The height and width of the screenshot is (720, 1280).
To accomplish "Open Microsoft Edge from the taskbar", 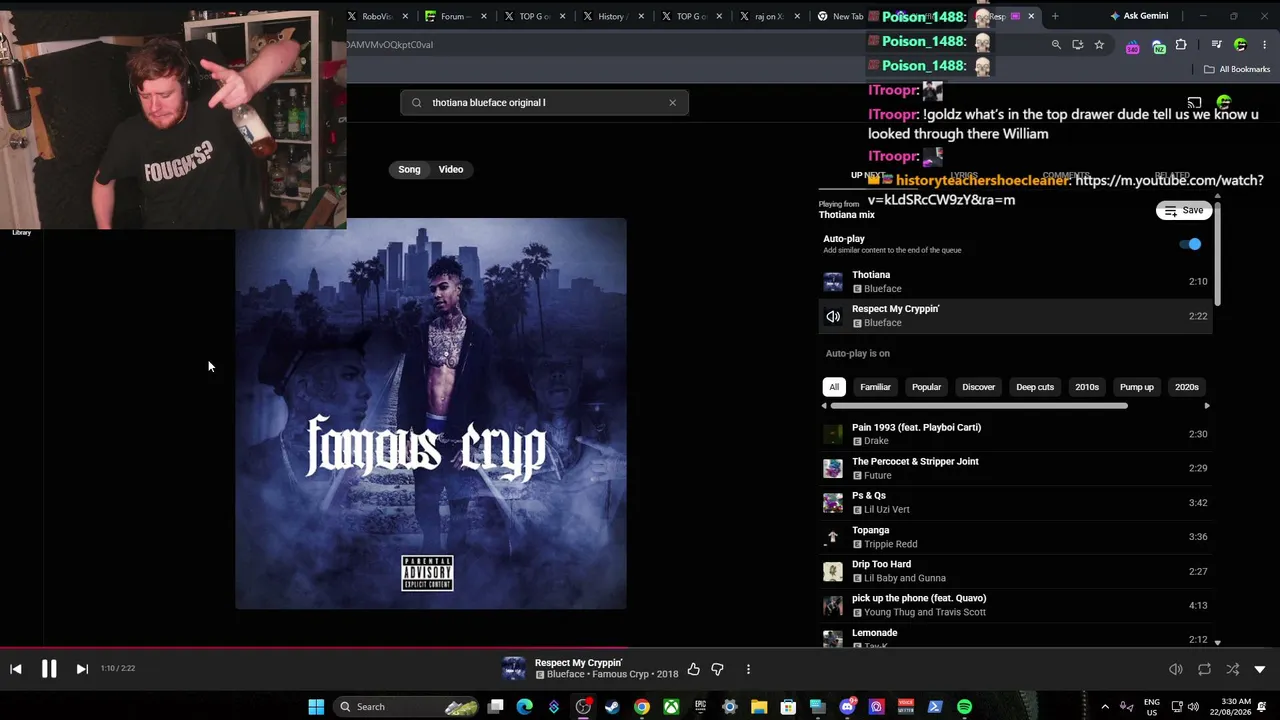I will 524,707.
